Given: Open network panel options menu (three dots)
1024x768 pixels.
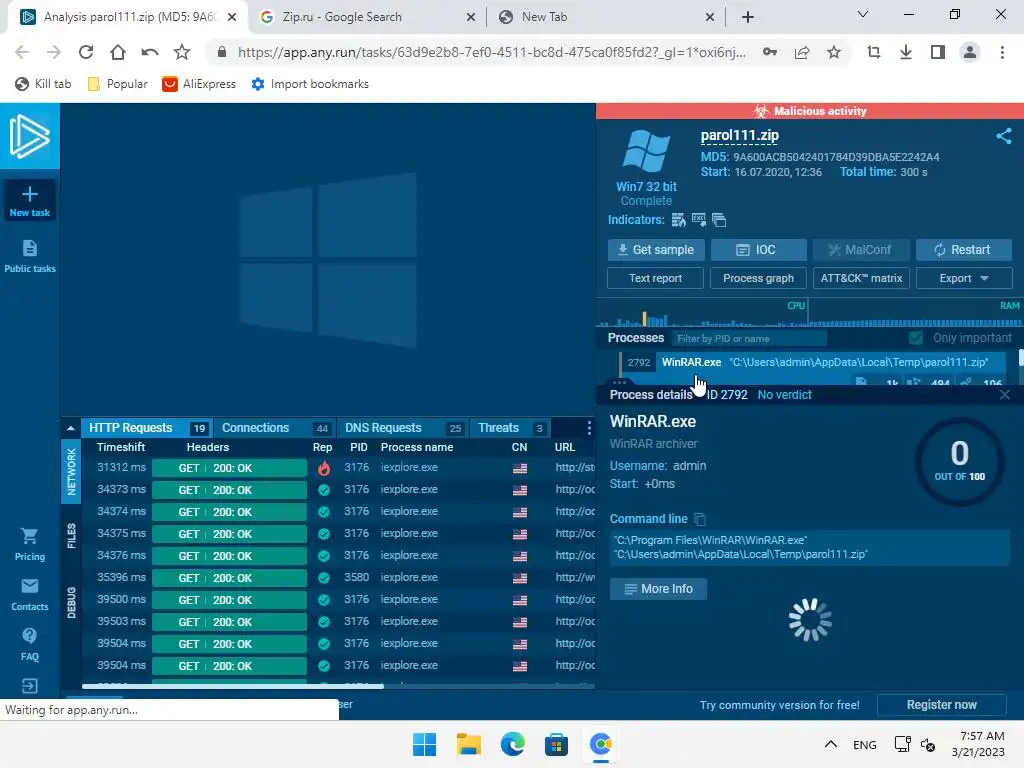Looking at the screenshot, I should pyautogui.click(x=588, y=428).
